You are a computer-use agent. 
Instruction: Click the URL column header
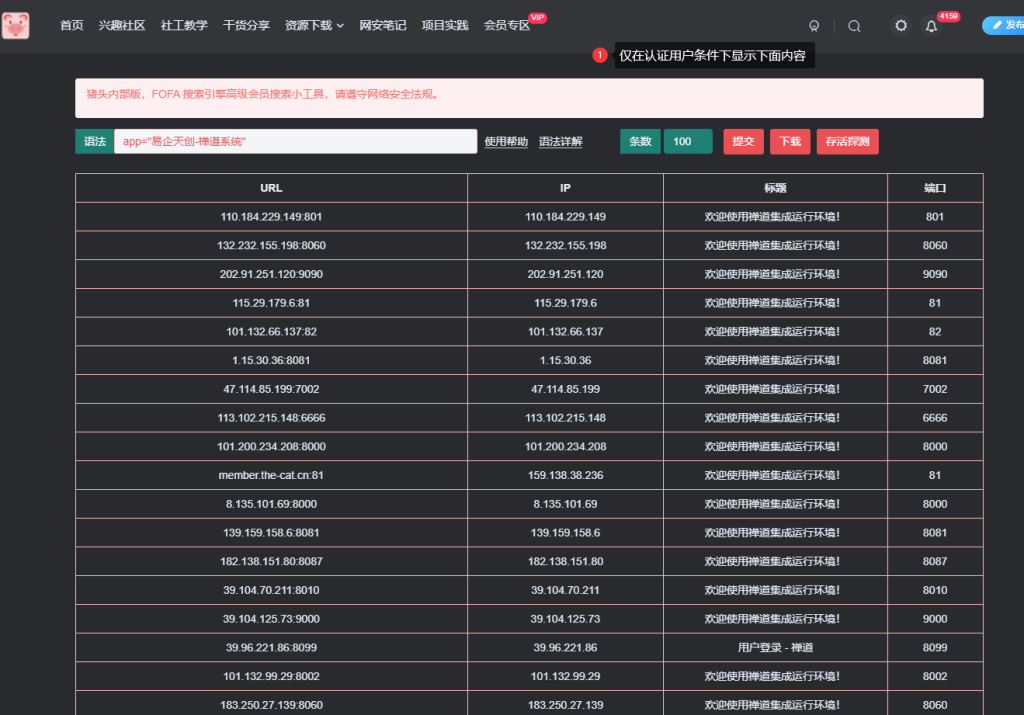271,188
